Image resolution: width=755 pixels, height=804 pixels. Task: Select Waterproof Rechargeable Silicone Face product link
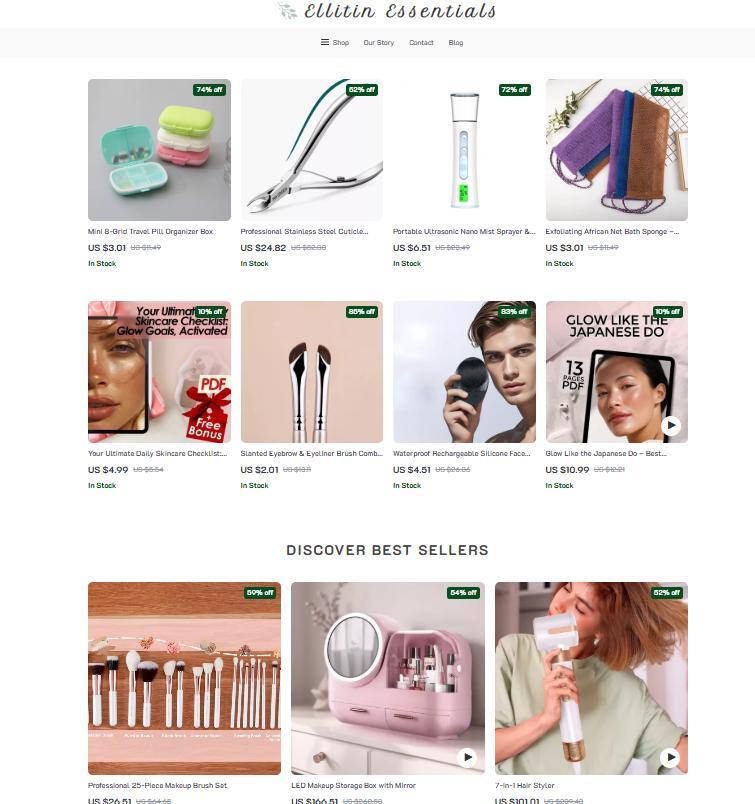(462, 454)
